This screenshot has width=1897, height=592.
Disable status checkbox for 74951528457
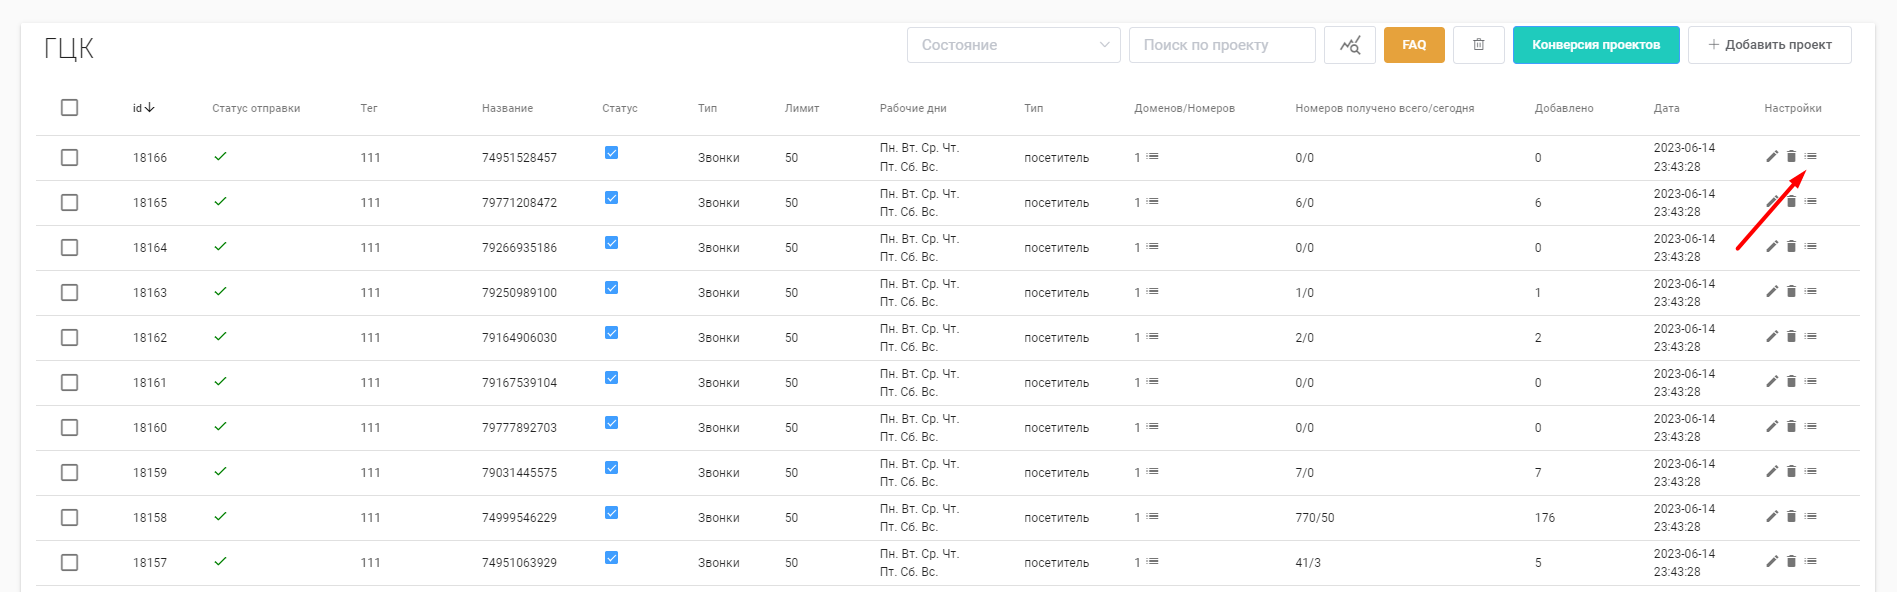click(x=611, y=153)
